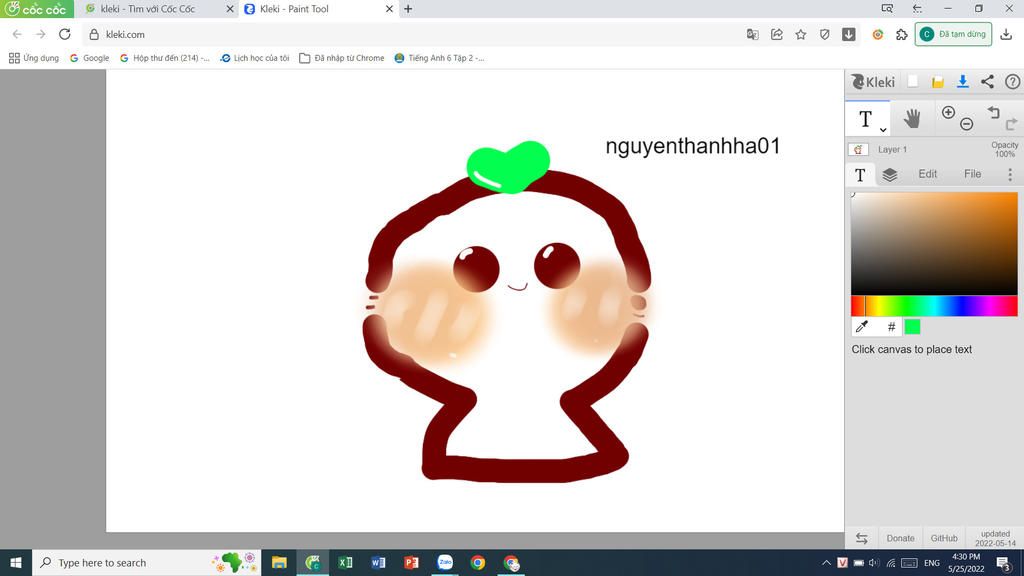
Task: Open the import image folder icon
Action: pos(938,82)
